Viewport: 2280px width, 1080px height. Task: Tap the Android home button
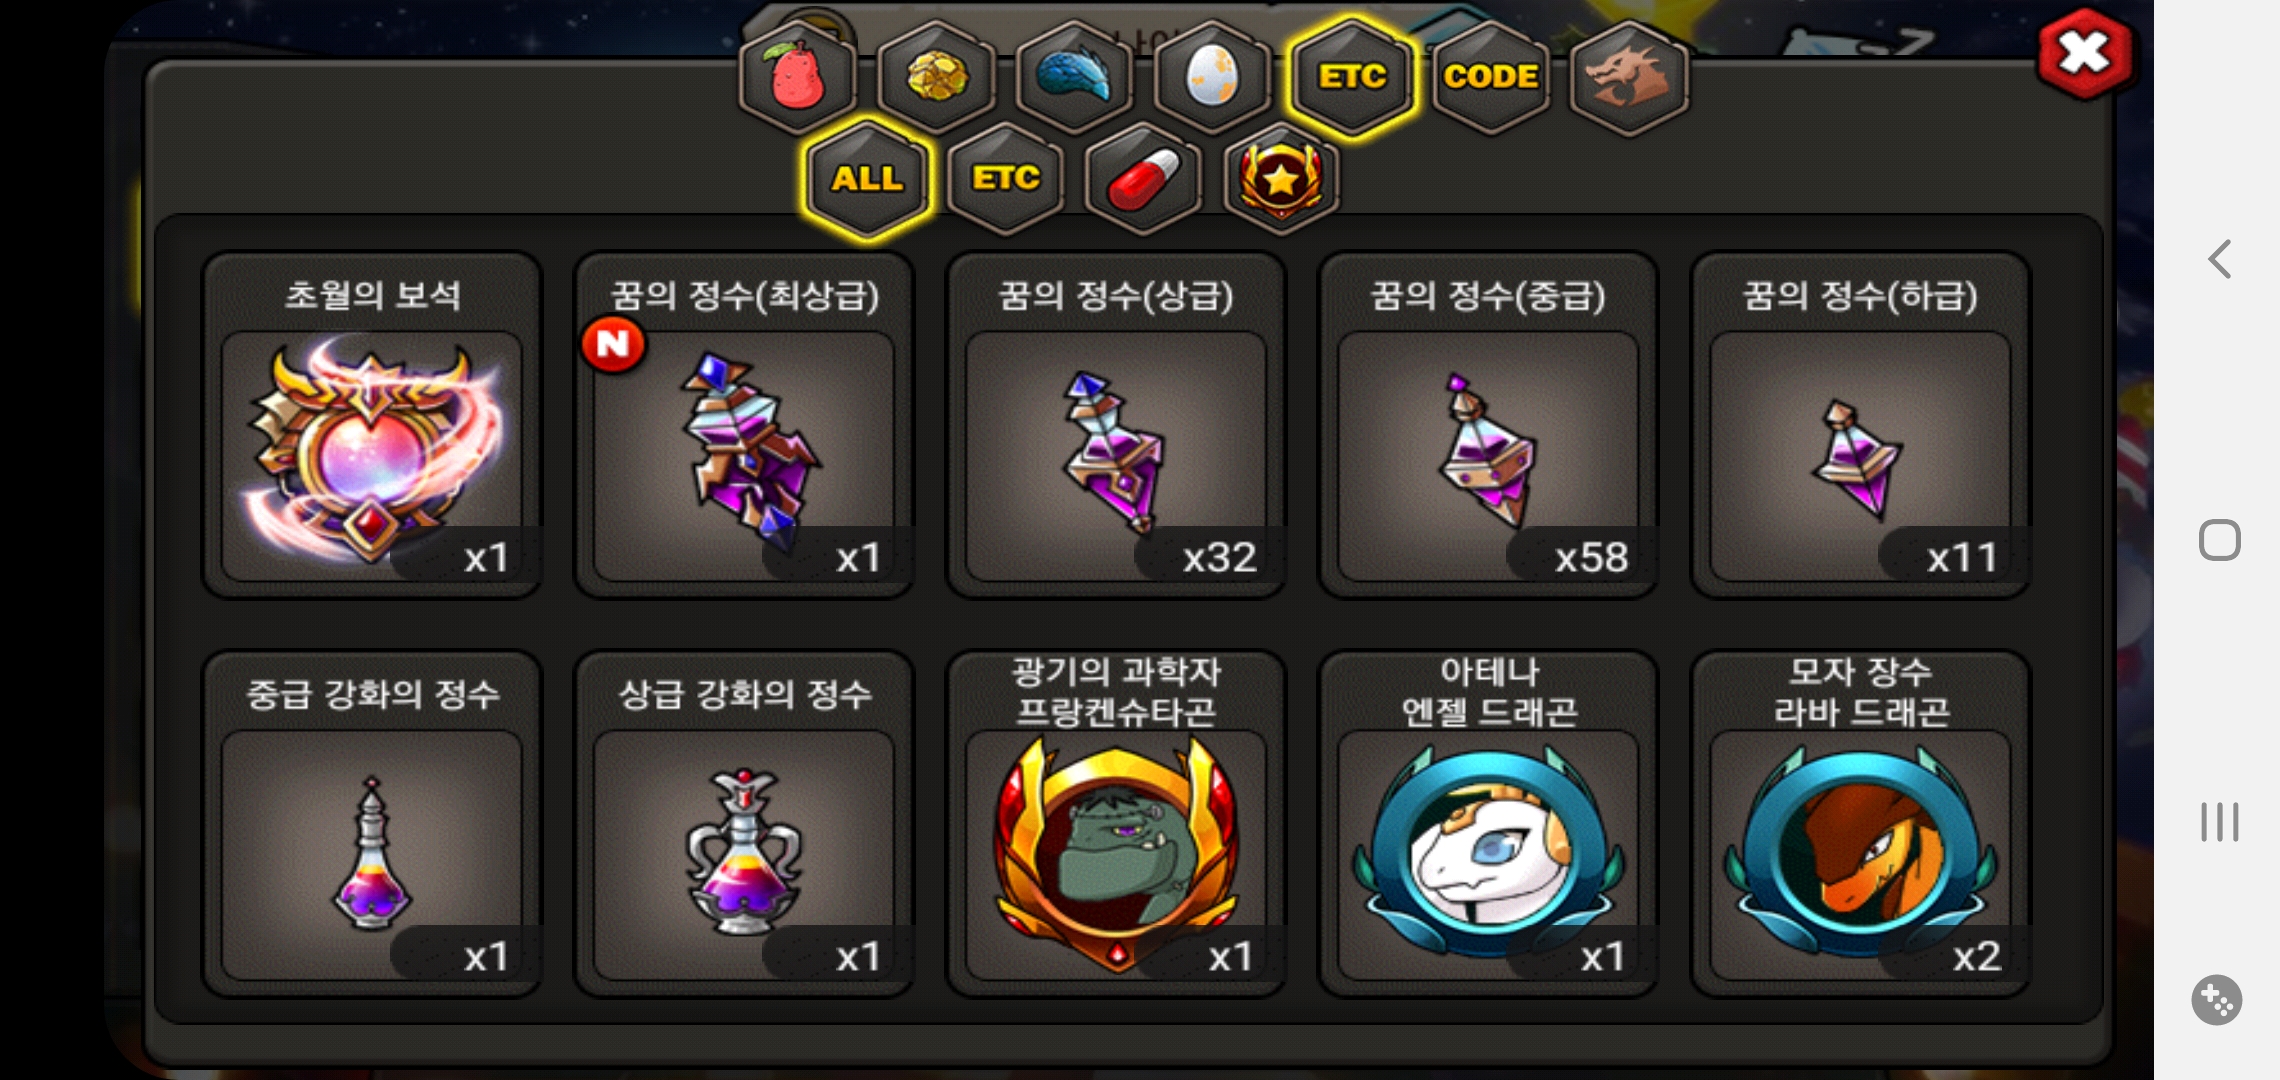tap(2219, 540)
